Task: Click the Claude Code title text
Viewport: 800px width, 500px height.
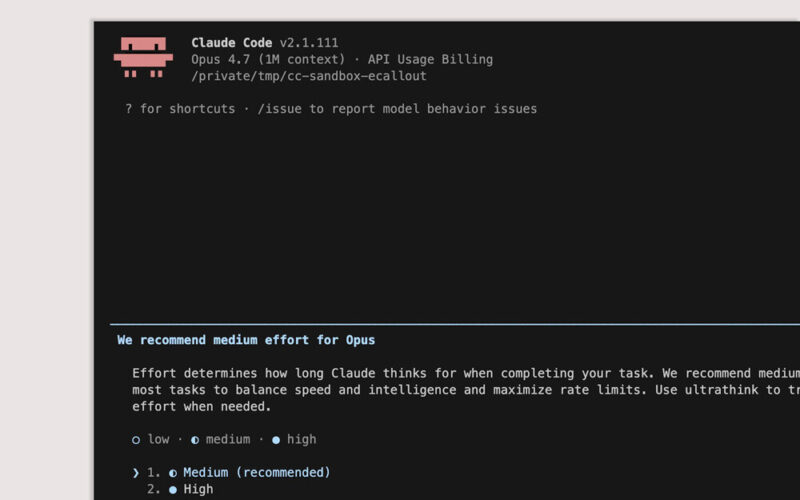Action: coord(232,43)
